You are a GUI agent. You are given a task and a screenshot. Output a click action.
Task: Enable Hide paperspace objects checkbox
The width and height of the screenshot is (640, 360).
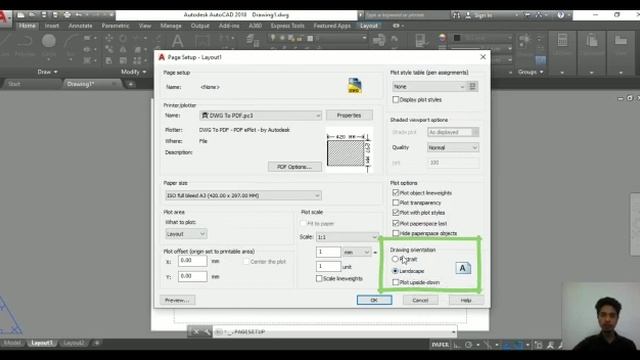[x=395, y=233]
